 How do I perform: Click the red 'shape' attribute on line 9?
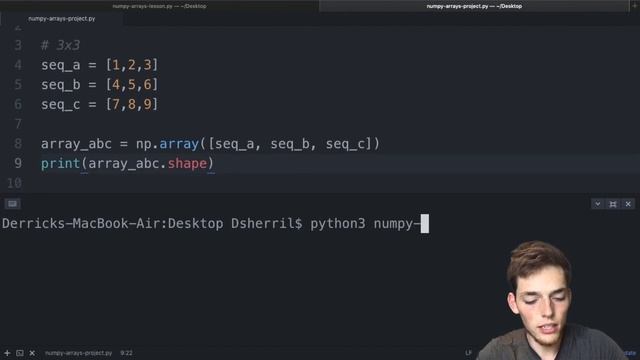[x=187, y=163]
